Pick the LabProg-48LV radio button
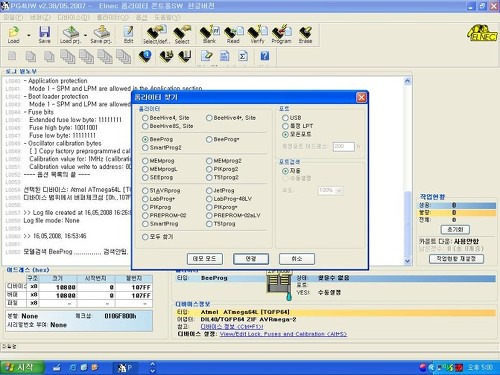The height and width of the screenshot is (375, 500). click(209, 199)
